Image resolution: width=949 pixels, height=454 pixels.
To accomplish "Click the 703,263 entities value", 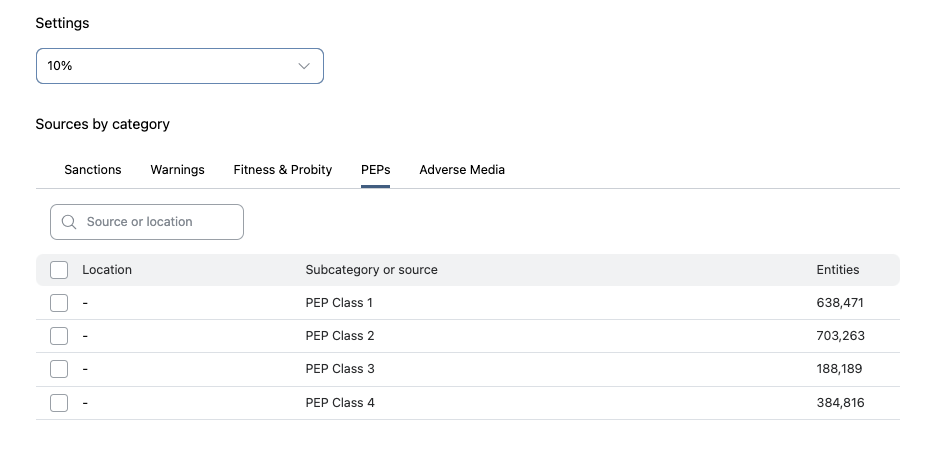I will click(x=840, y=336).
